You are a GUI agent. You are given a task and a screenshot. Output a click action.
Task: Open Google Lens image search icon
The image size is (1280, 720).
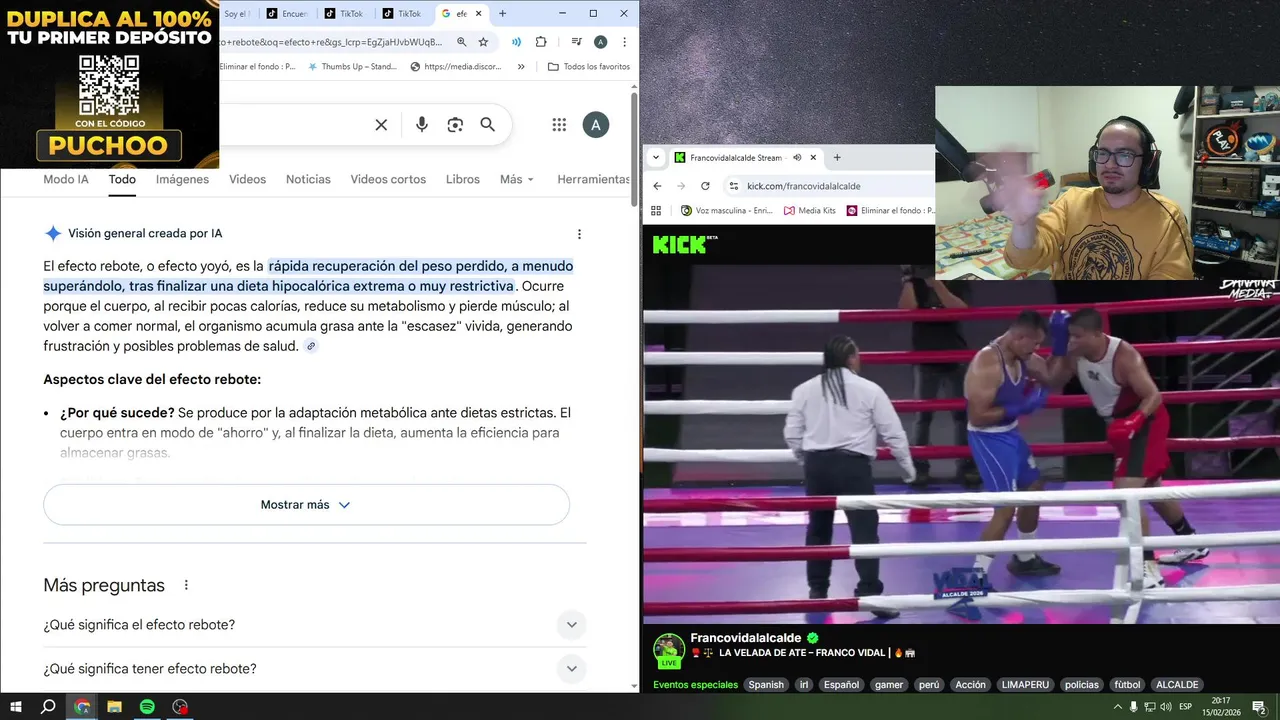(x=455, y=125)
